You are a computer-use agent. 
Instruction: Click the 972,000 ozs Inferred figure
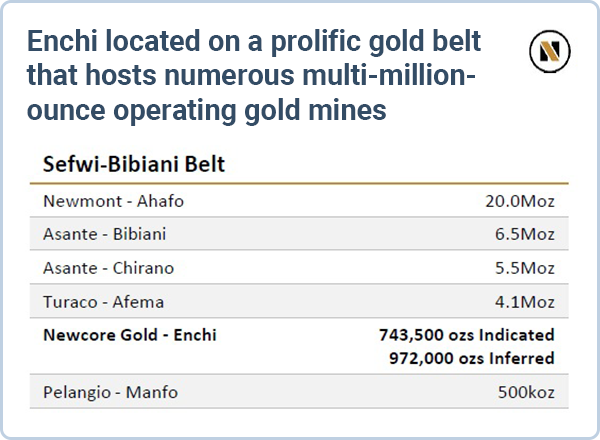(x=472, y=357)
